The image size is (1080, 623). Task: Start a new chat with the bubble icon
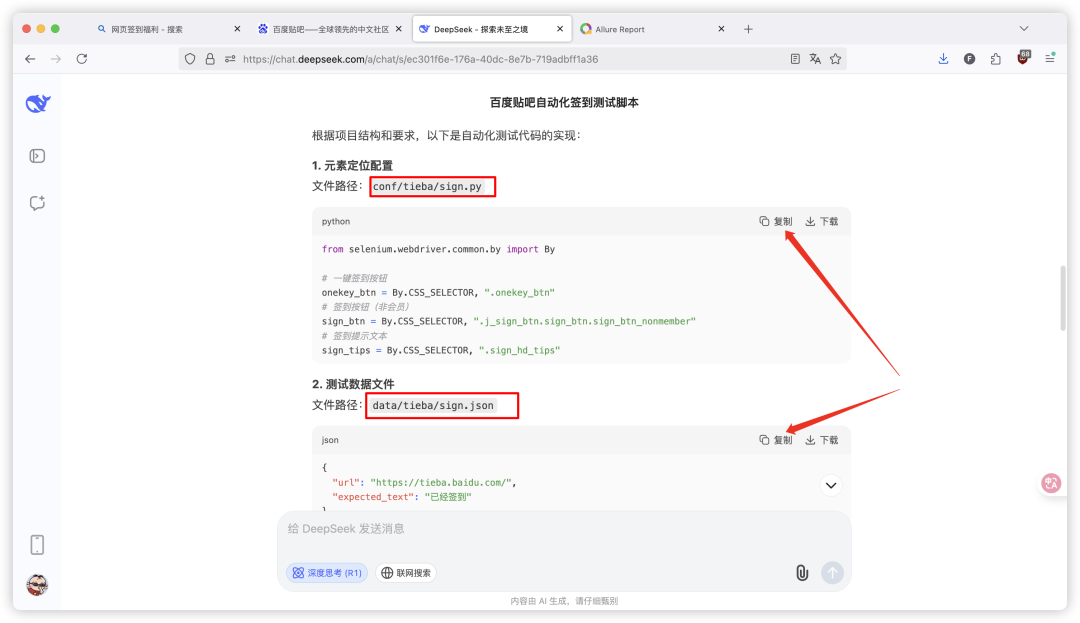[37, 203]
